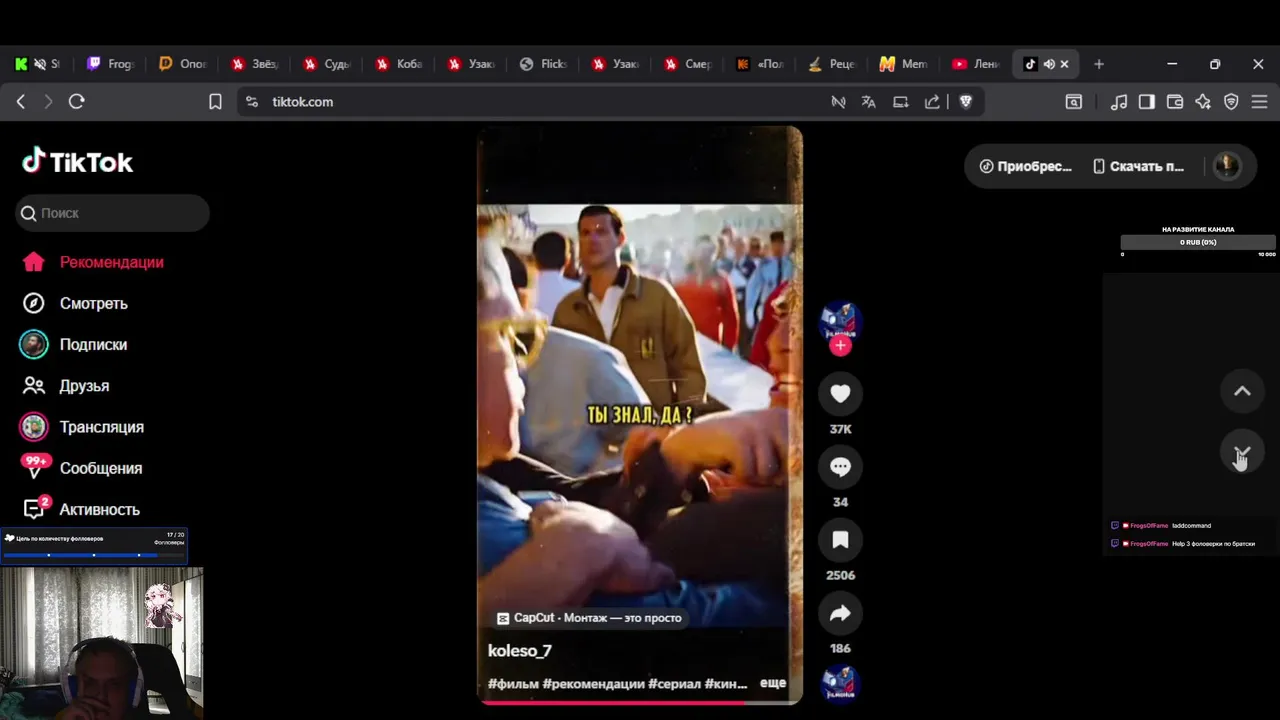Toggle browser sidebar panel icon
The width and height of the screenshot is (1280, 720).
[x=1147, y=102]
